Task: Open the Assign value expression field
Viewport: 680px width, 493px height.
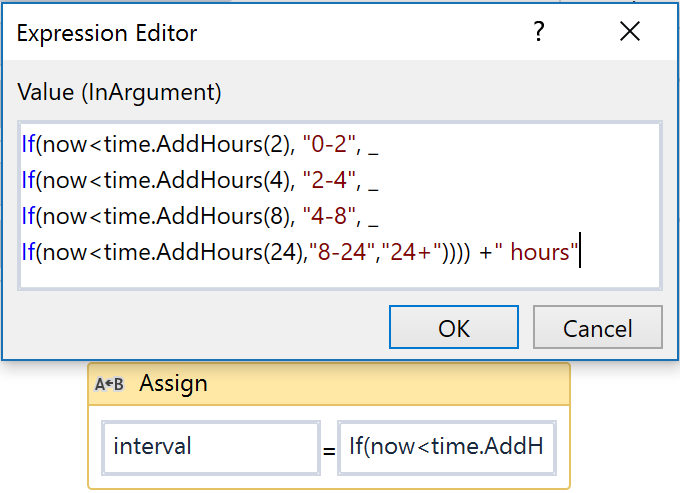Action: [446, 446]
